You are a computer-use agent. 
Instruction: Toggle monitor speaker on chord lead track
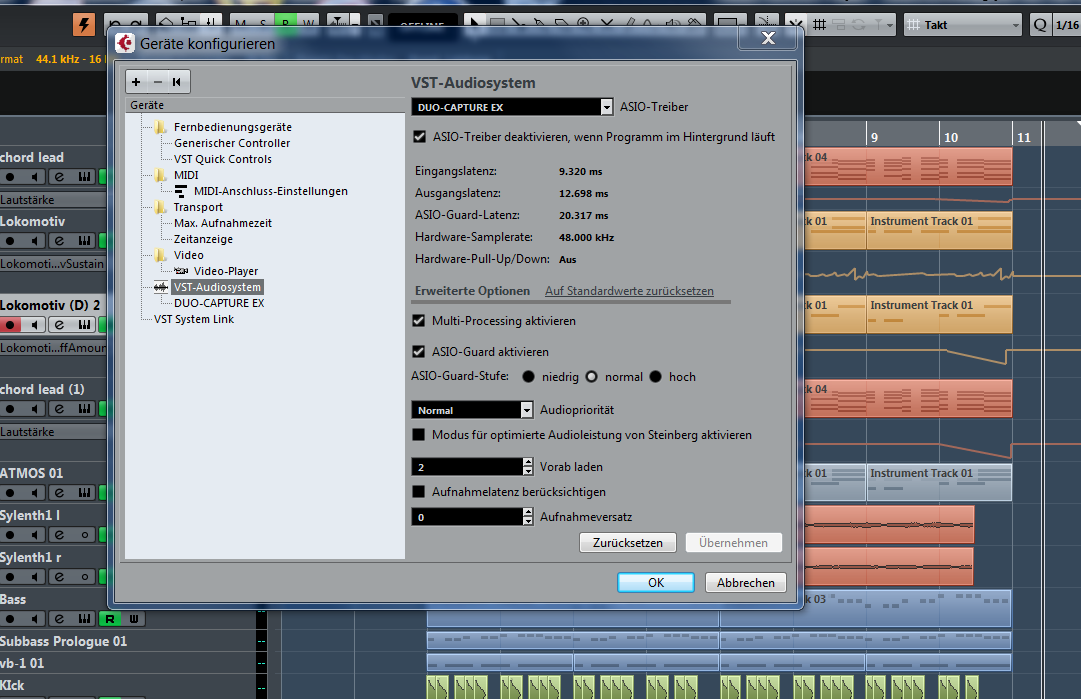(34, 177)
